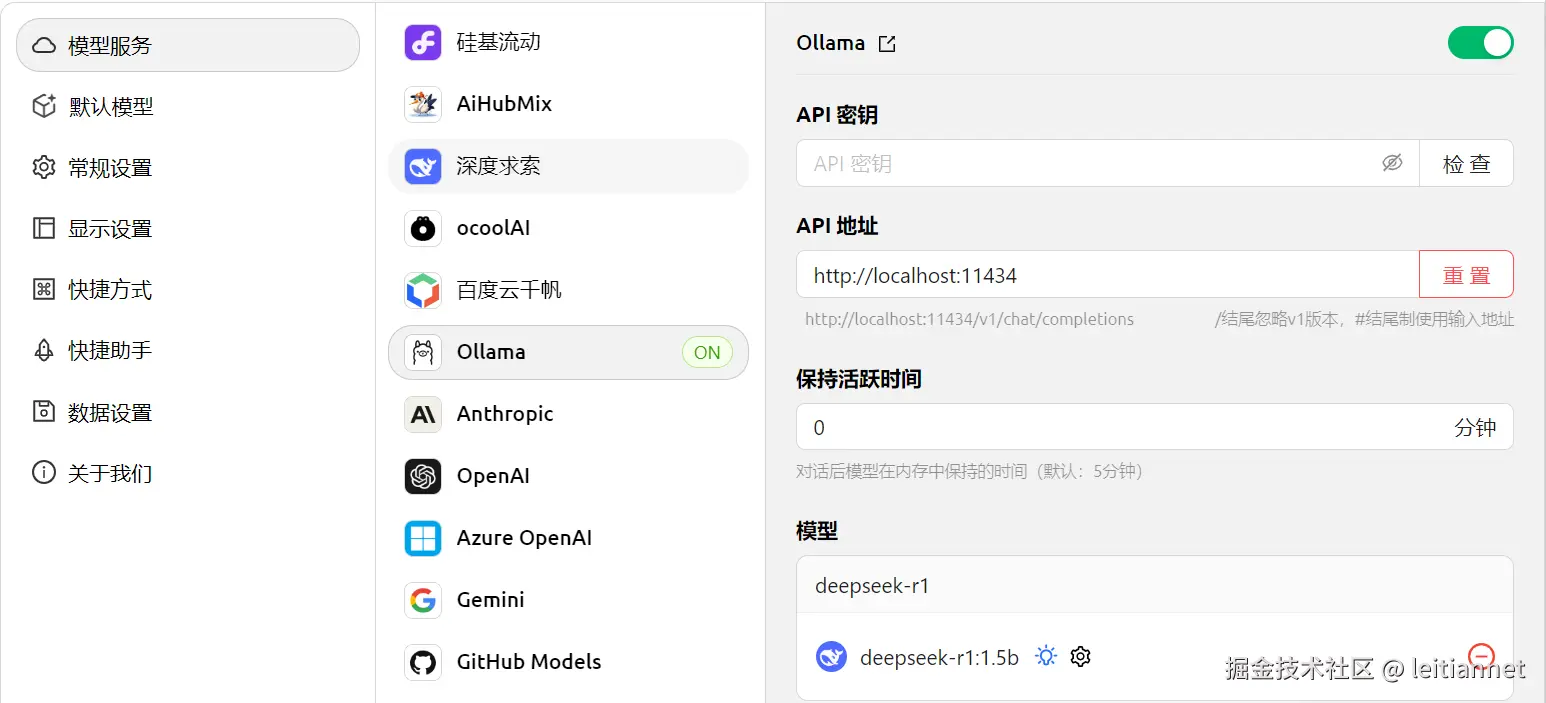Click the Ollama llama icon in list
Image resolution: width=1546 pixels, height=703 pixels.
pyautogui.click(x=423, y=352)
